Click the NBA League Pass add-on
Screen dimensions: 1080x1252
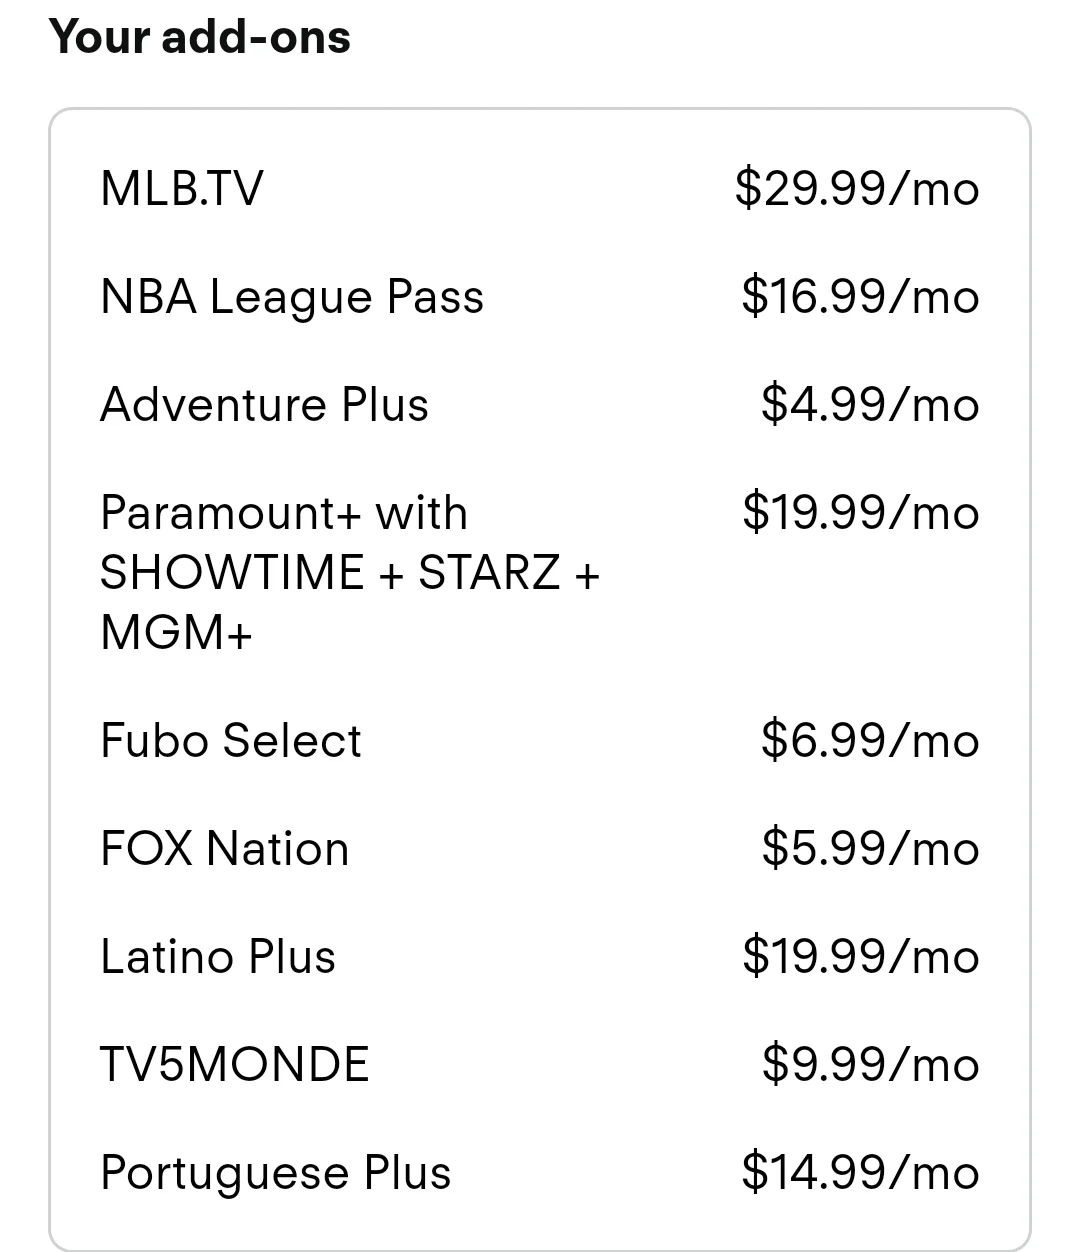click(x=539, y=296)
